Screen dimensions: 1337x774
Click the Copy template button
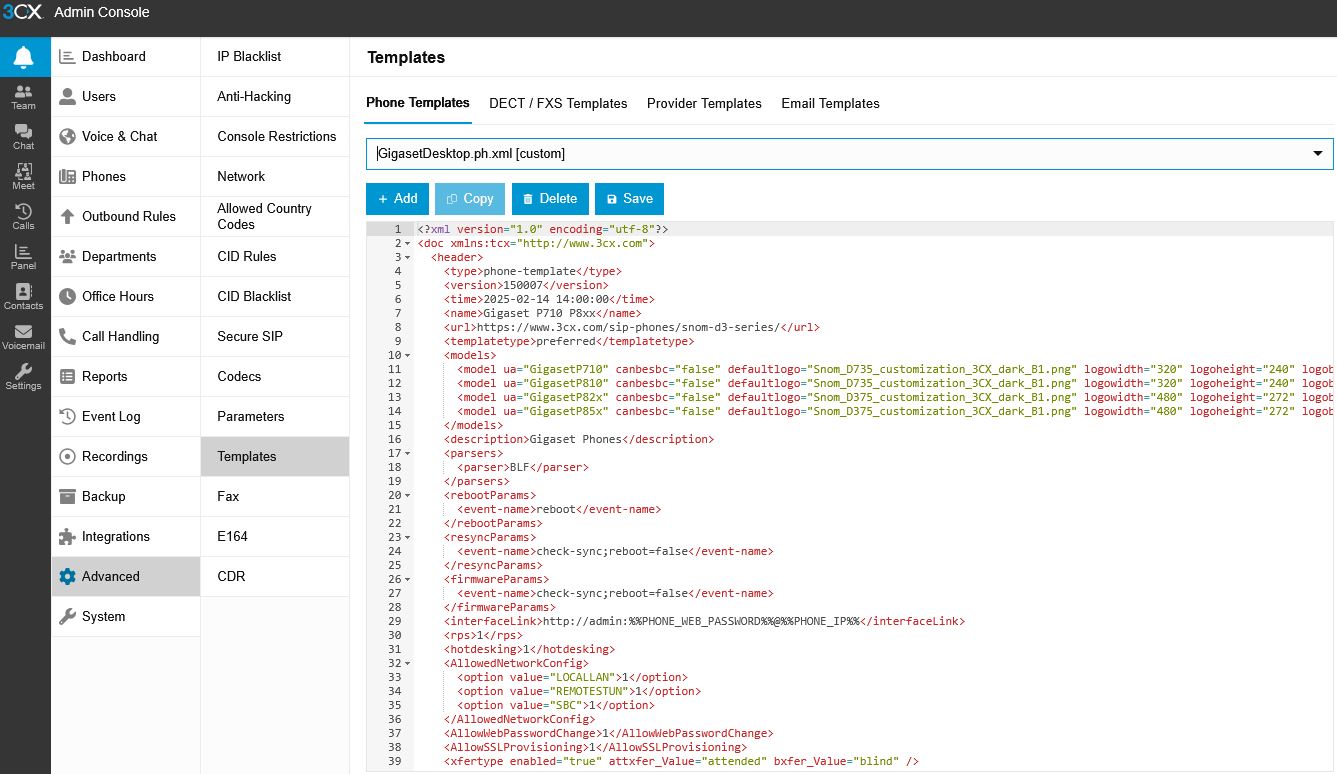pos(470,199)
